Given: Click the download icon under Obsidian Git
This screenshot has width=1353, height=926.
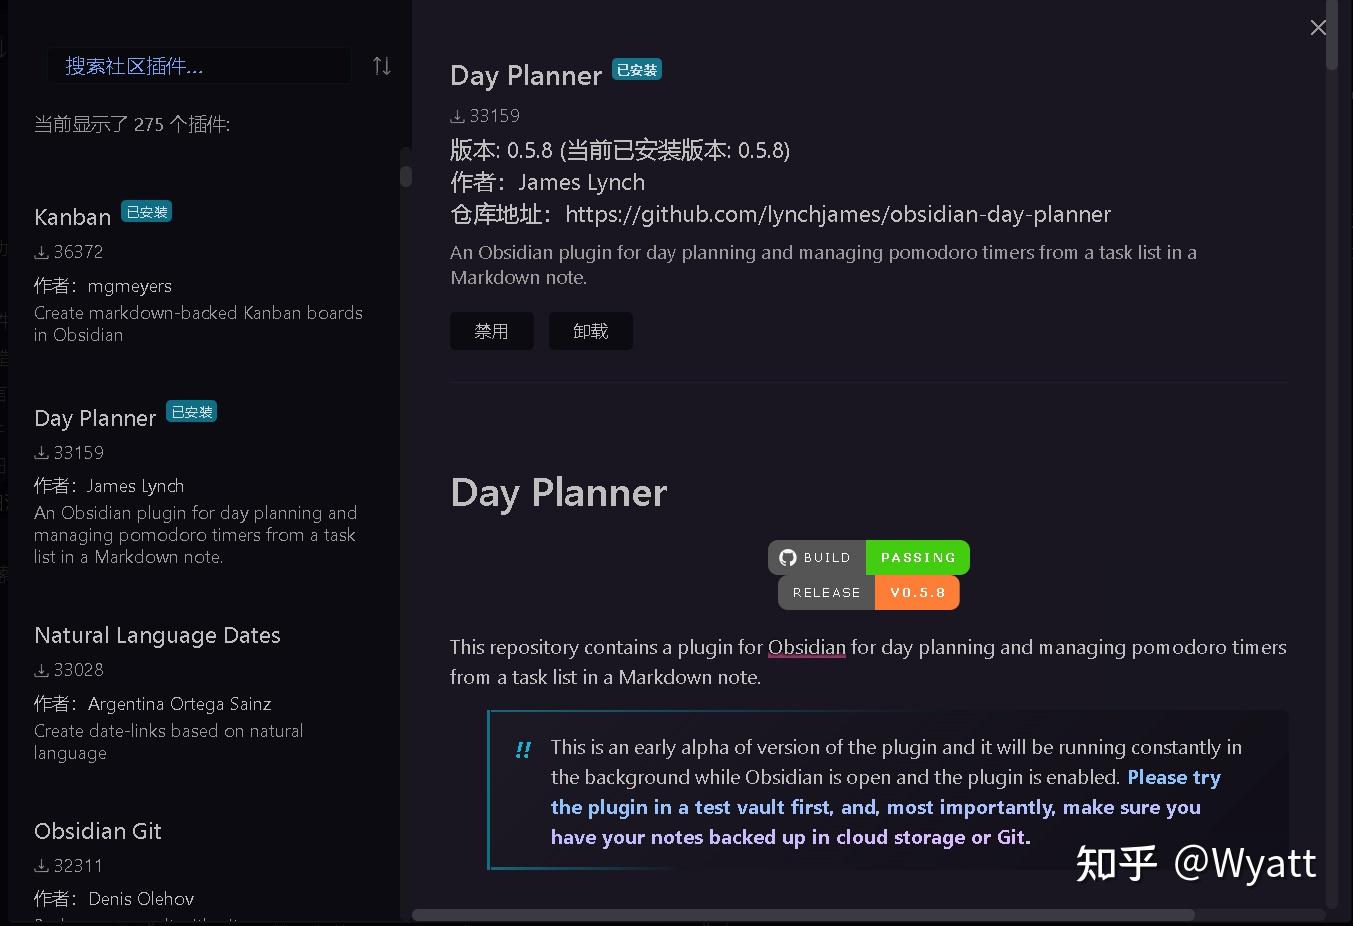Looking at the screenshot, I should pos(41,865).
